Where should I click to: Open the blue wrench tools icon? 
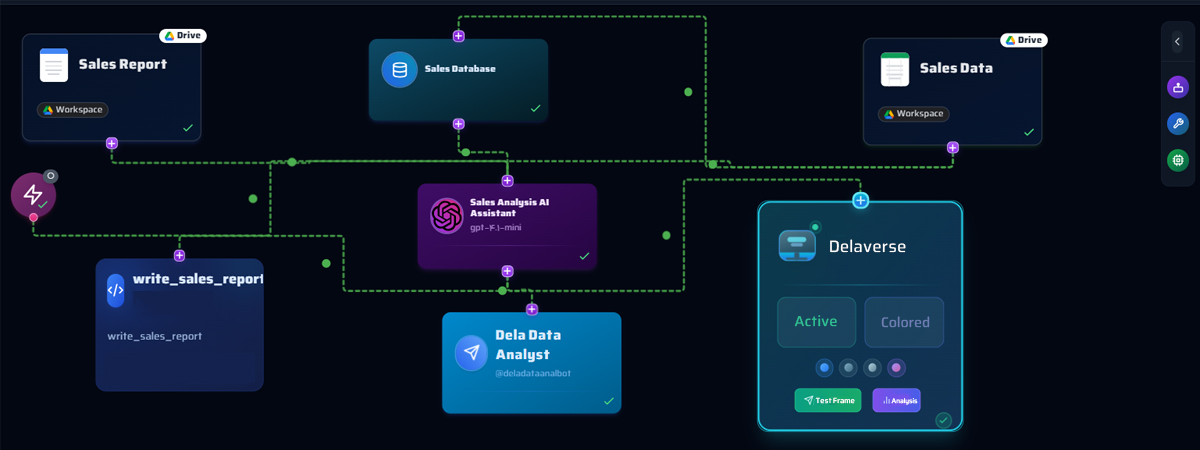pyautogui.click(x=1178, y=123)
